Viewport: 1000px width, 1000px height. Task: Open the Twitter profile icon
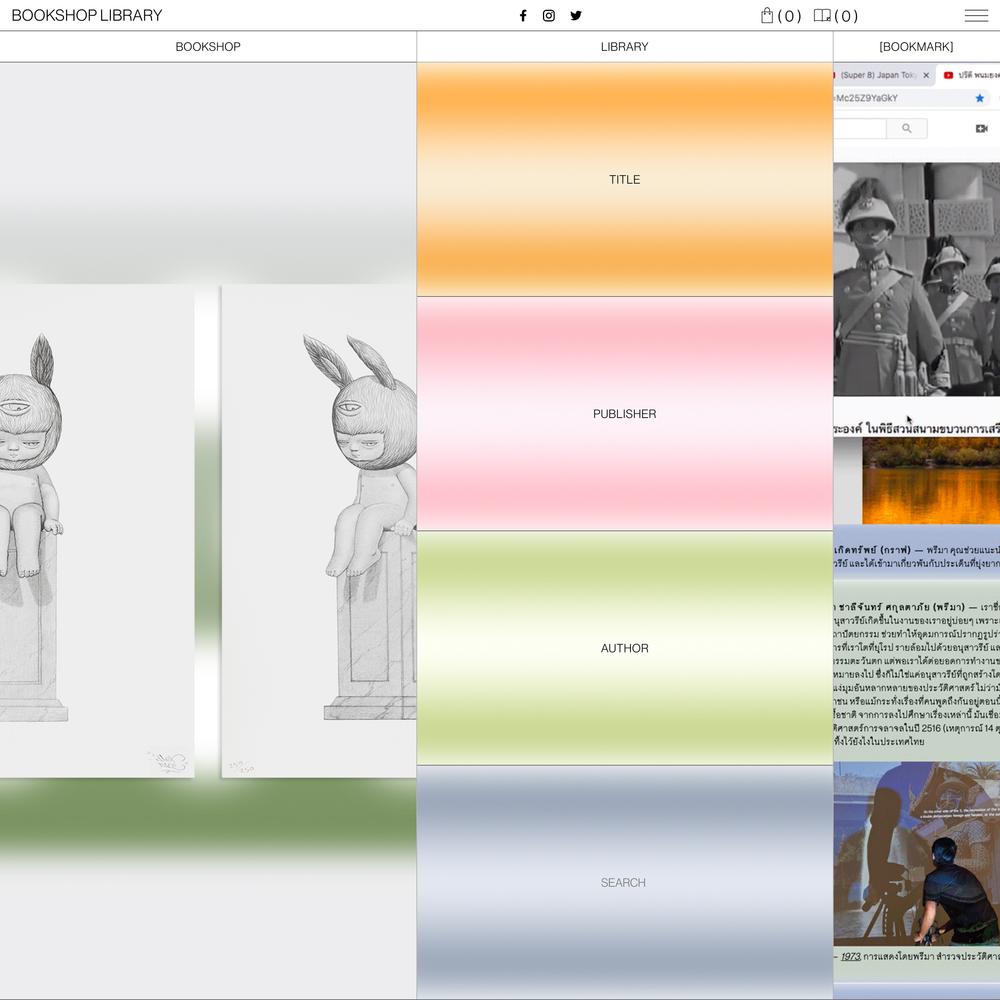576,16
